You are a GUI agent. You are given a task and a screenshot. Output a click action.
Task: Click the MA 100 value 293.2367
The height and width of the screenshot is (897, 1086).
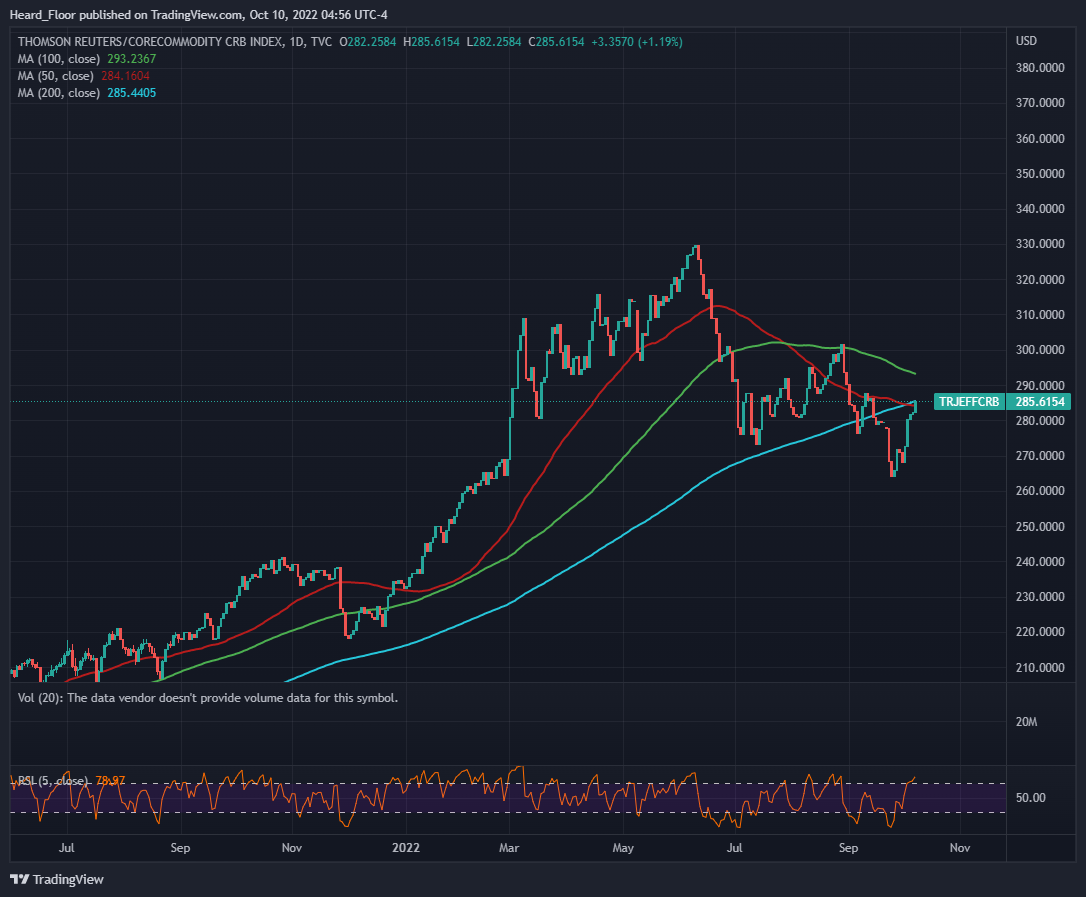(x=132, y=59)
